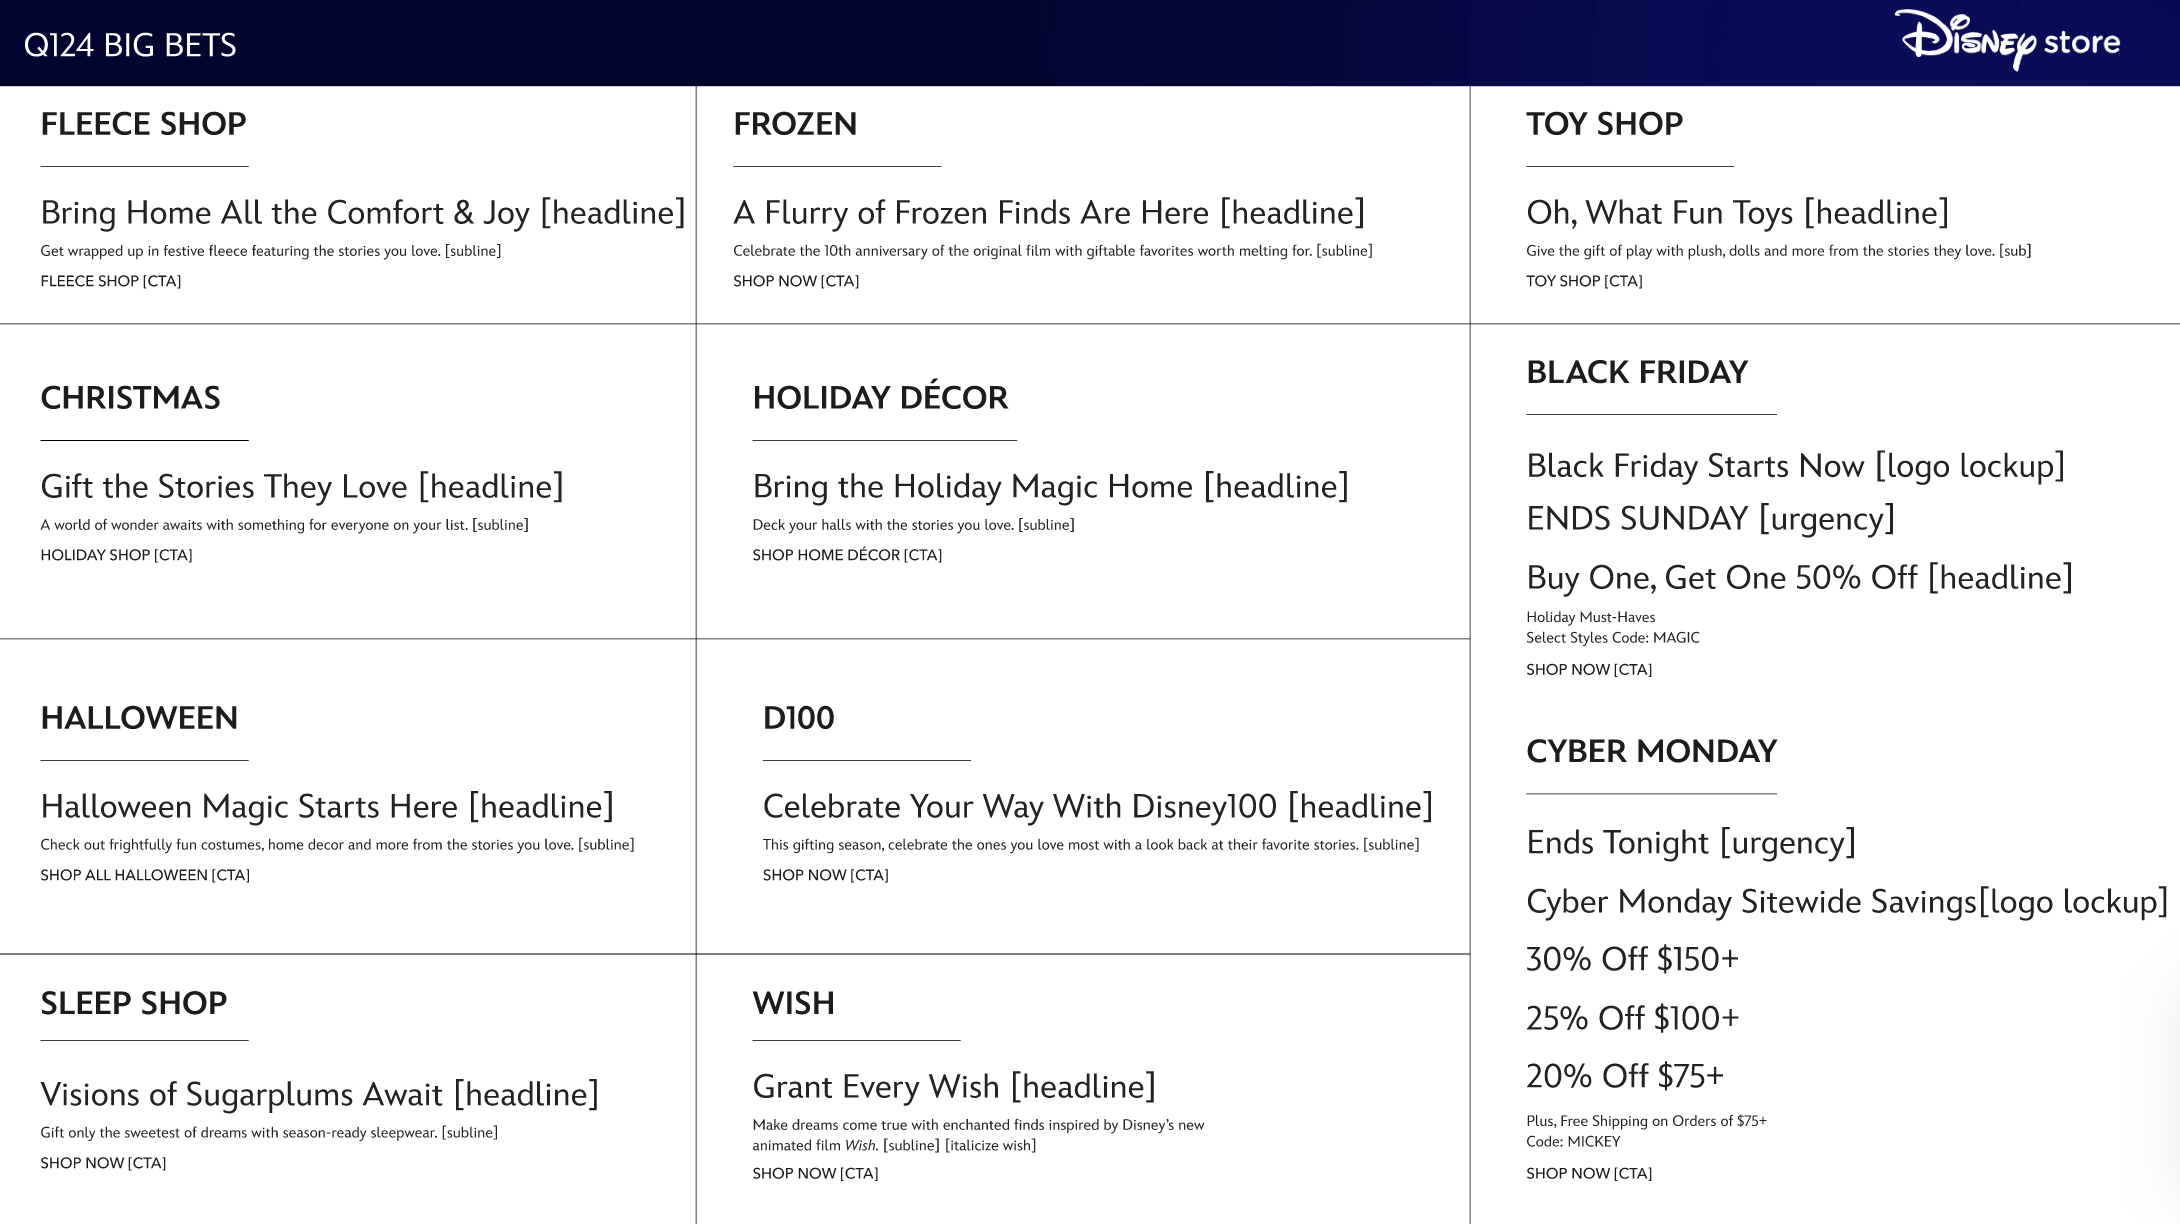Click SHOP HOME DÉCOR [CTA] text

(x=846, y=555)
